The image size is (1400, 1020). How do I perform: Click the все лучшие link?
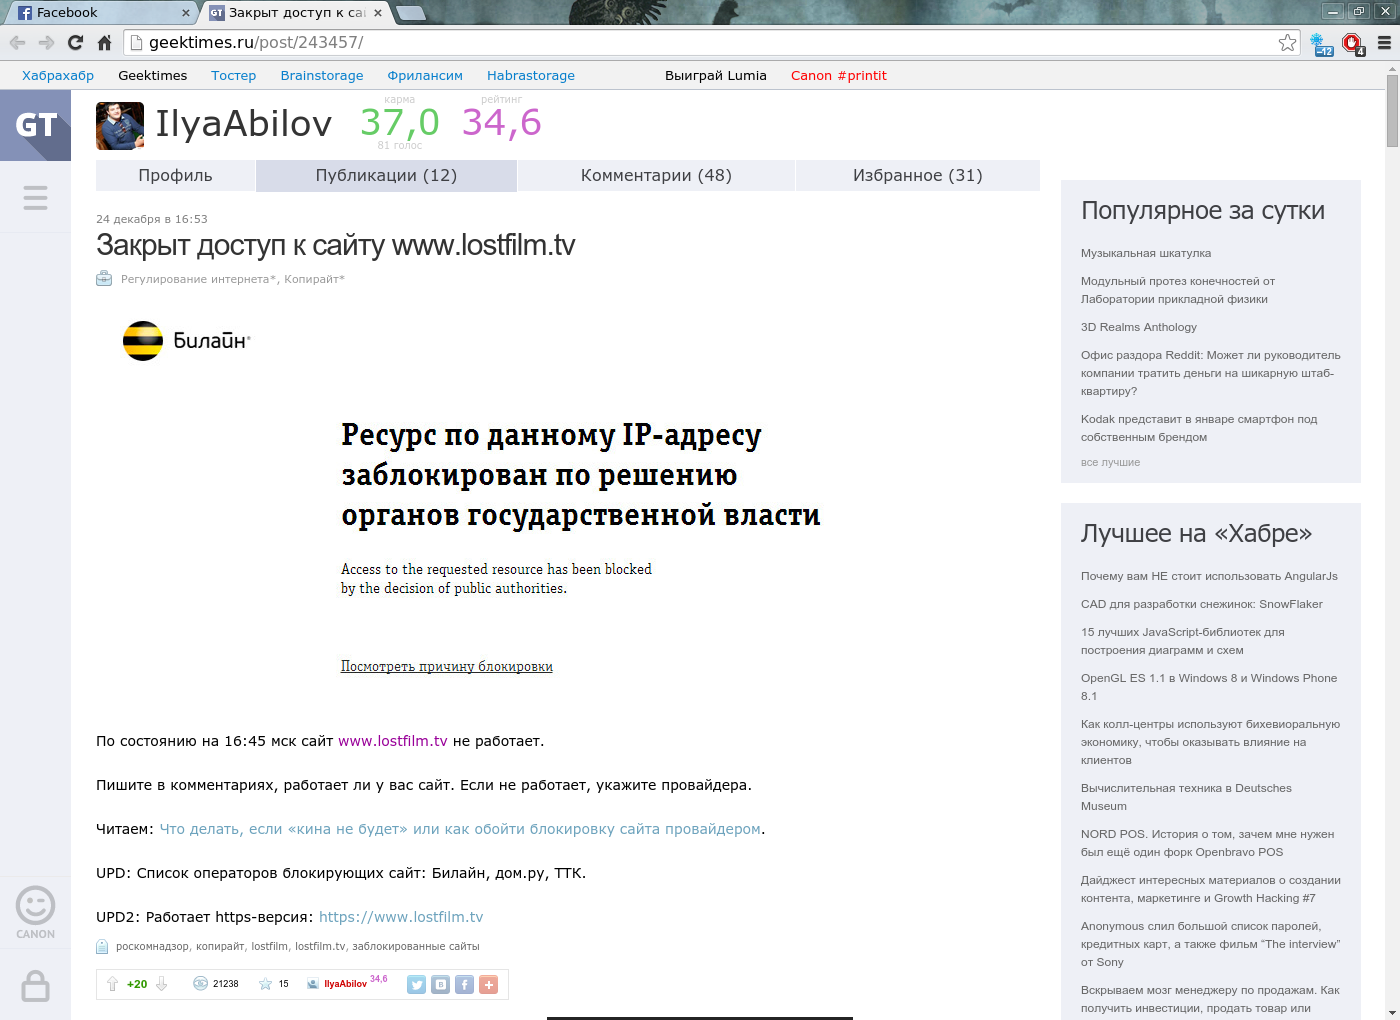click(x=1110, y=462)
